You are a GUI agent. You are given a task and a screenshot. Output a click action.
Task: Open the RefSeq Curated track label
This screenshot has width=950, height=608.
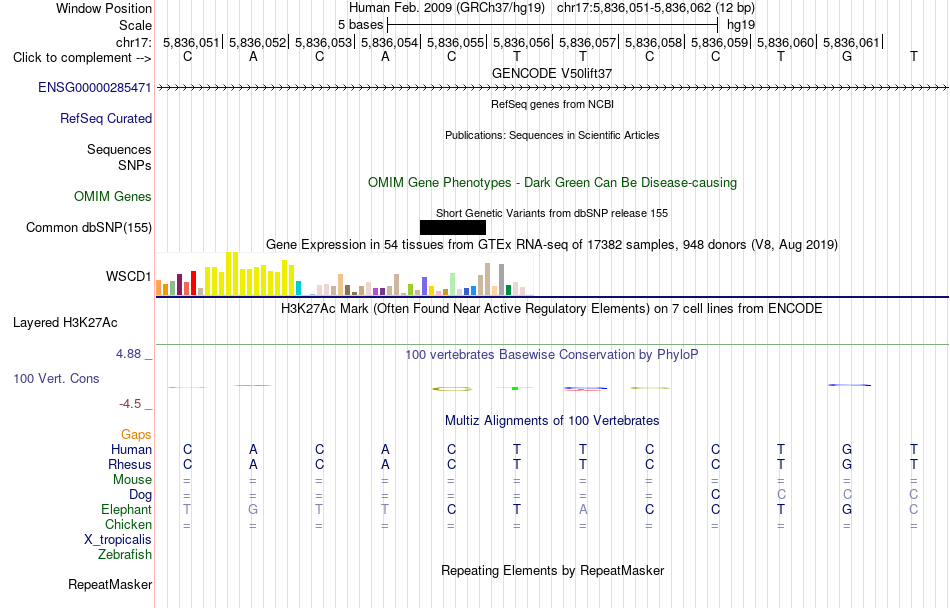point(106,119)
